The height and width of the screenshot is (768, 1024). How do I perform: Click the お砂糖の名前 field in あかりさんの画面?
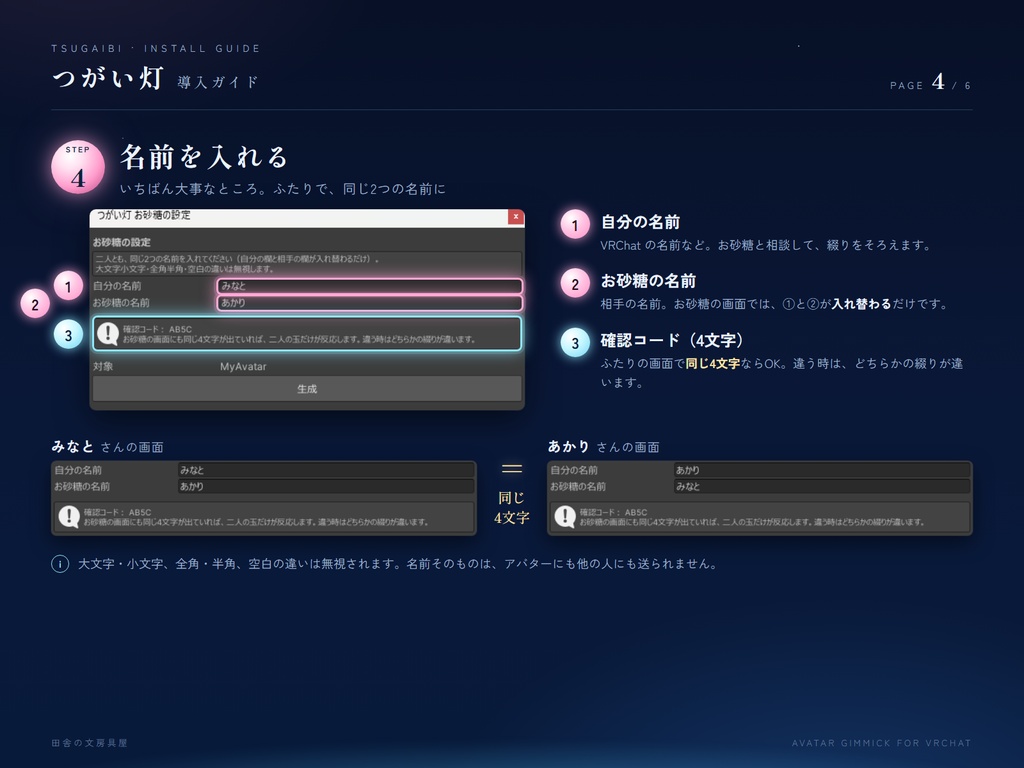pos(822,487)
